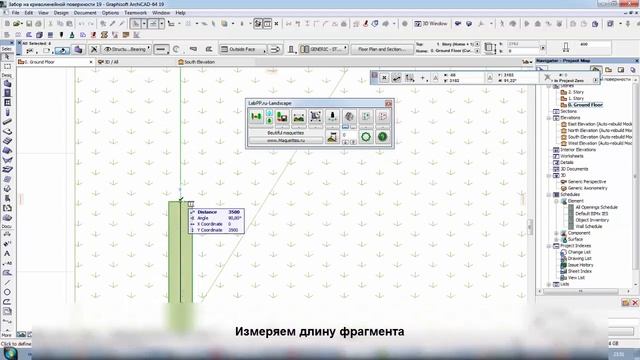
Task: Open the www.maquettes.ru link in LabPP palette
Action: coord(286,140)
